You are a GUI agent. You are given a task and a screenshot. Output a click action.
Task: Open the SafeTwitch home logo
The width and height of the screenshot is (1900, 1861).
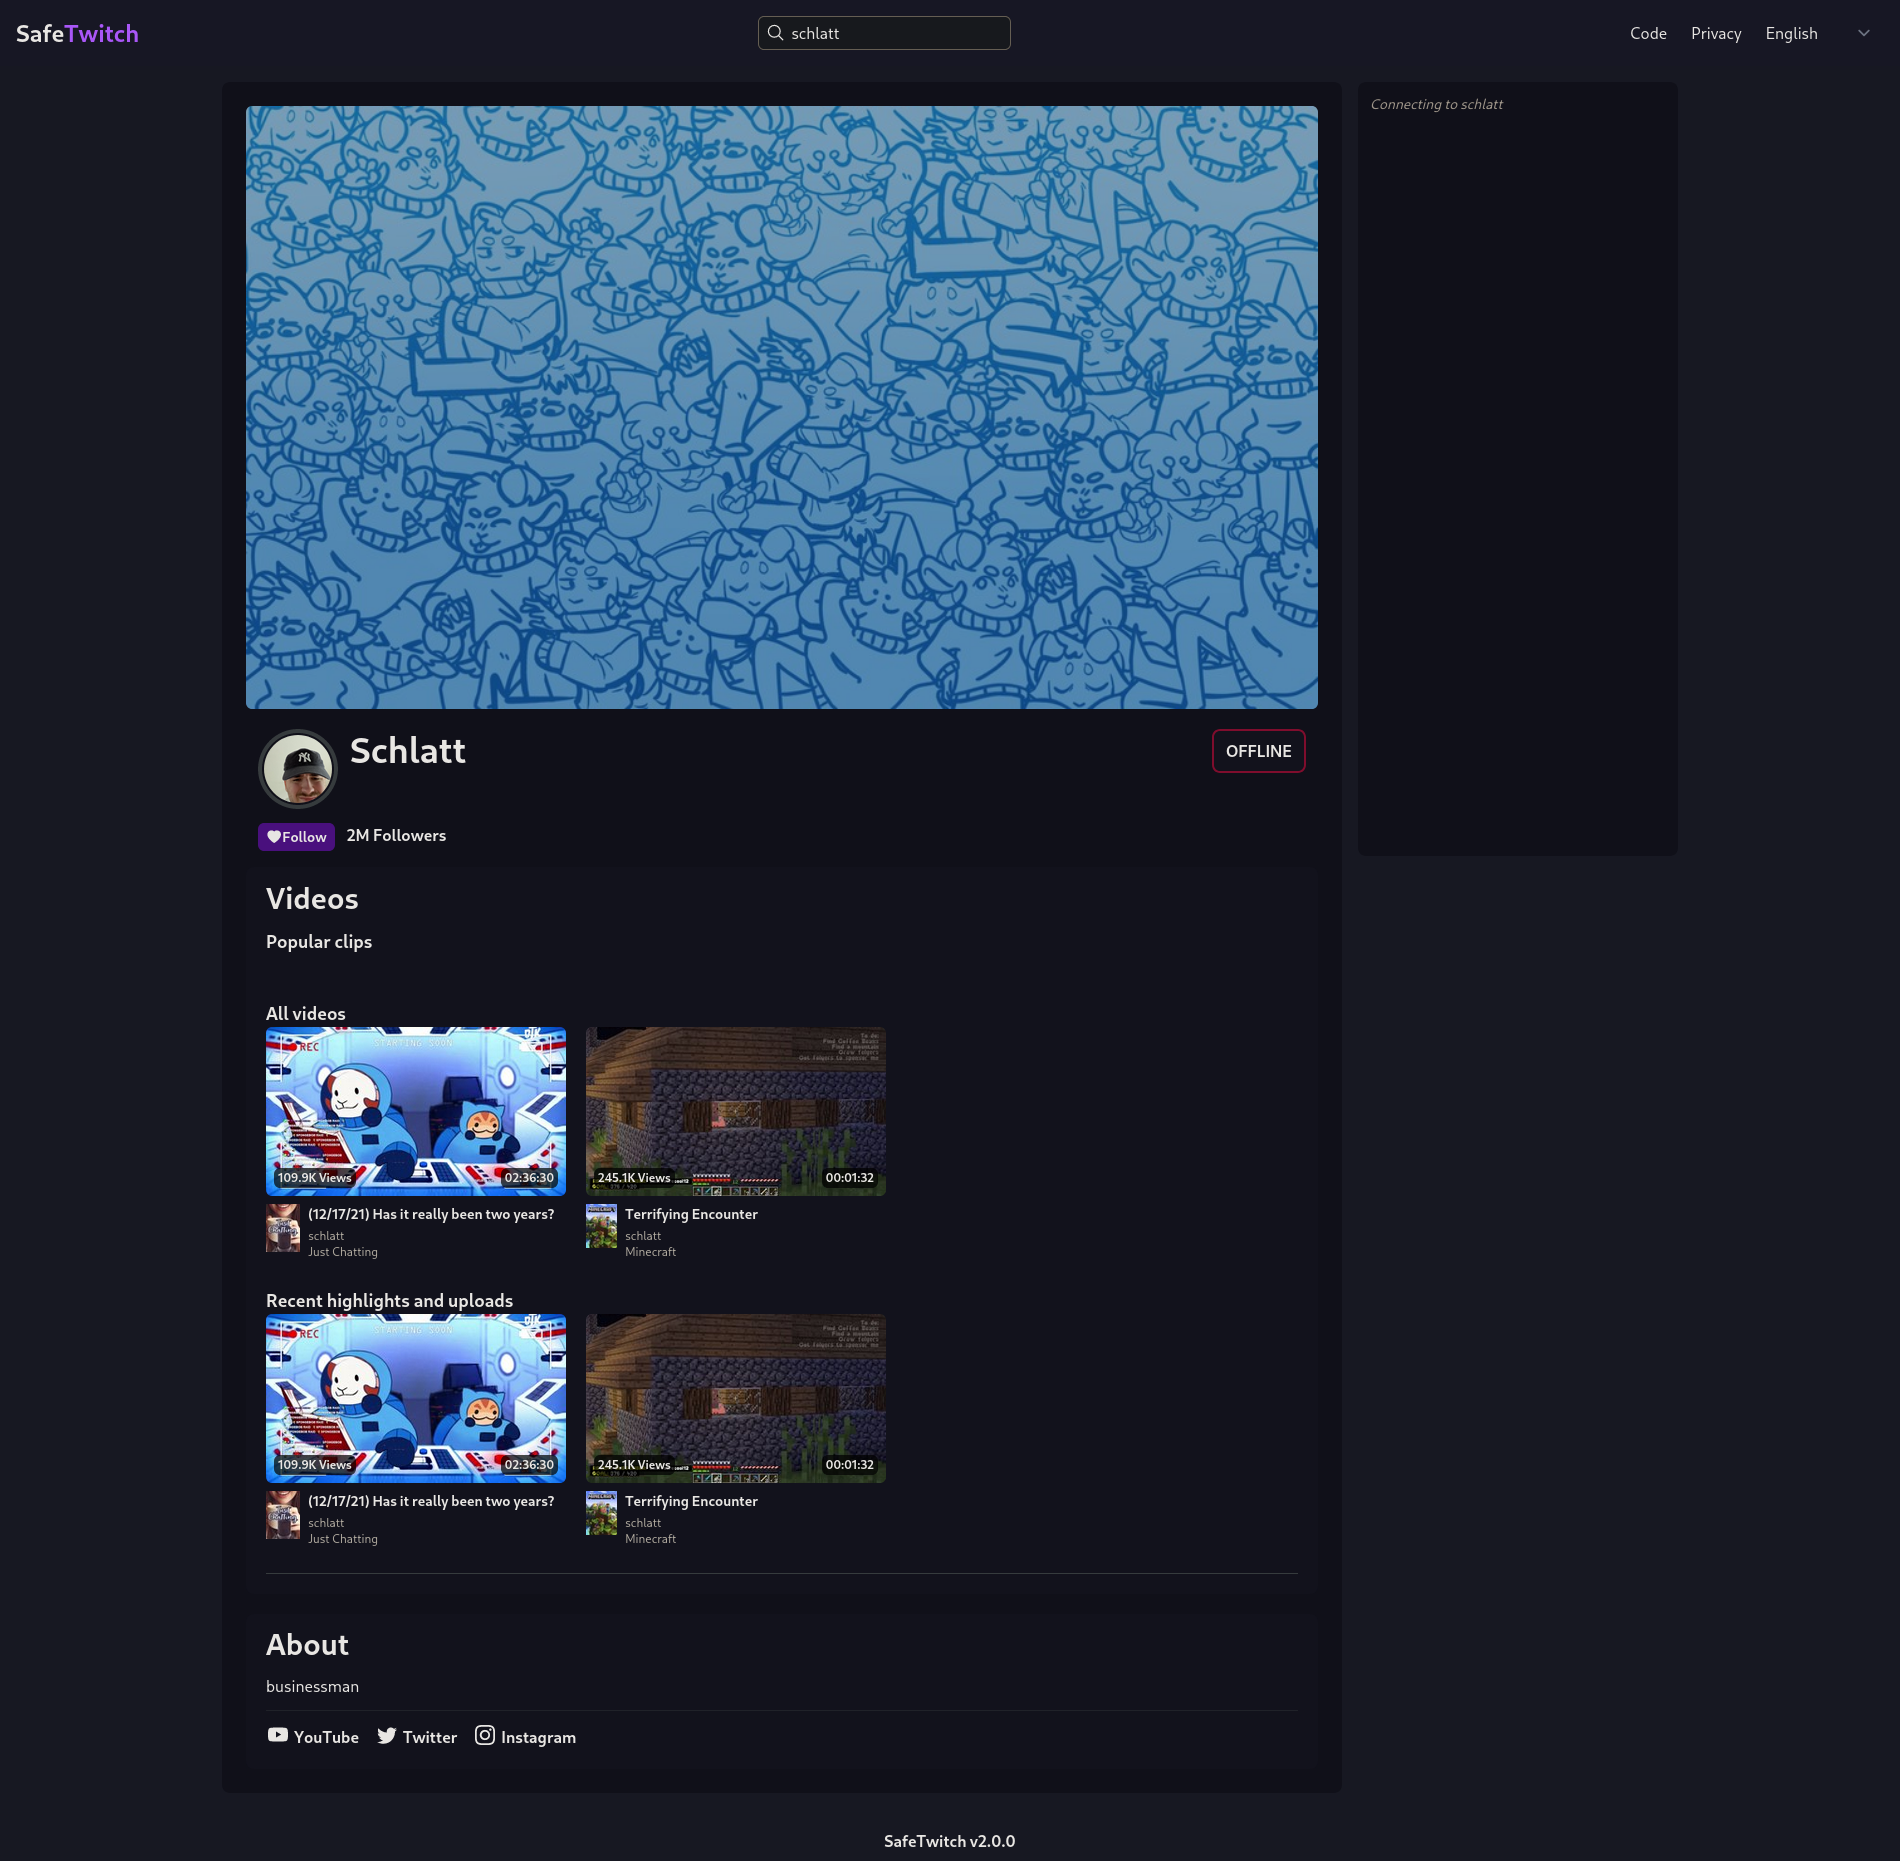pos(77,33)
